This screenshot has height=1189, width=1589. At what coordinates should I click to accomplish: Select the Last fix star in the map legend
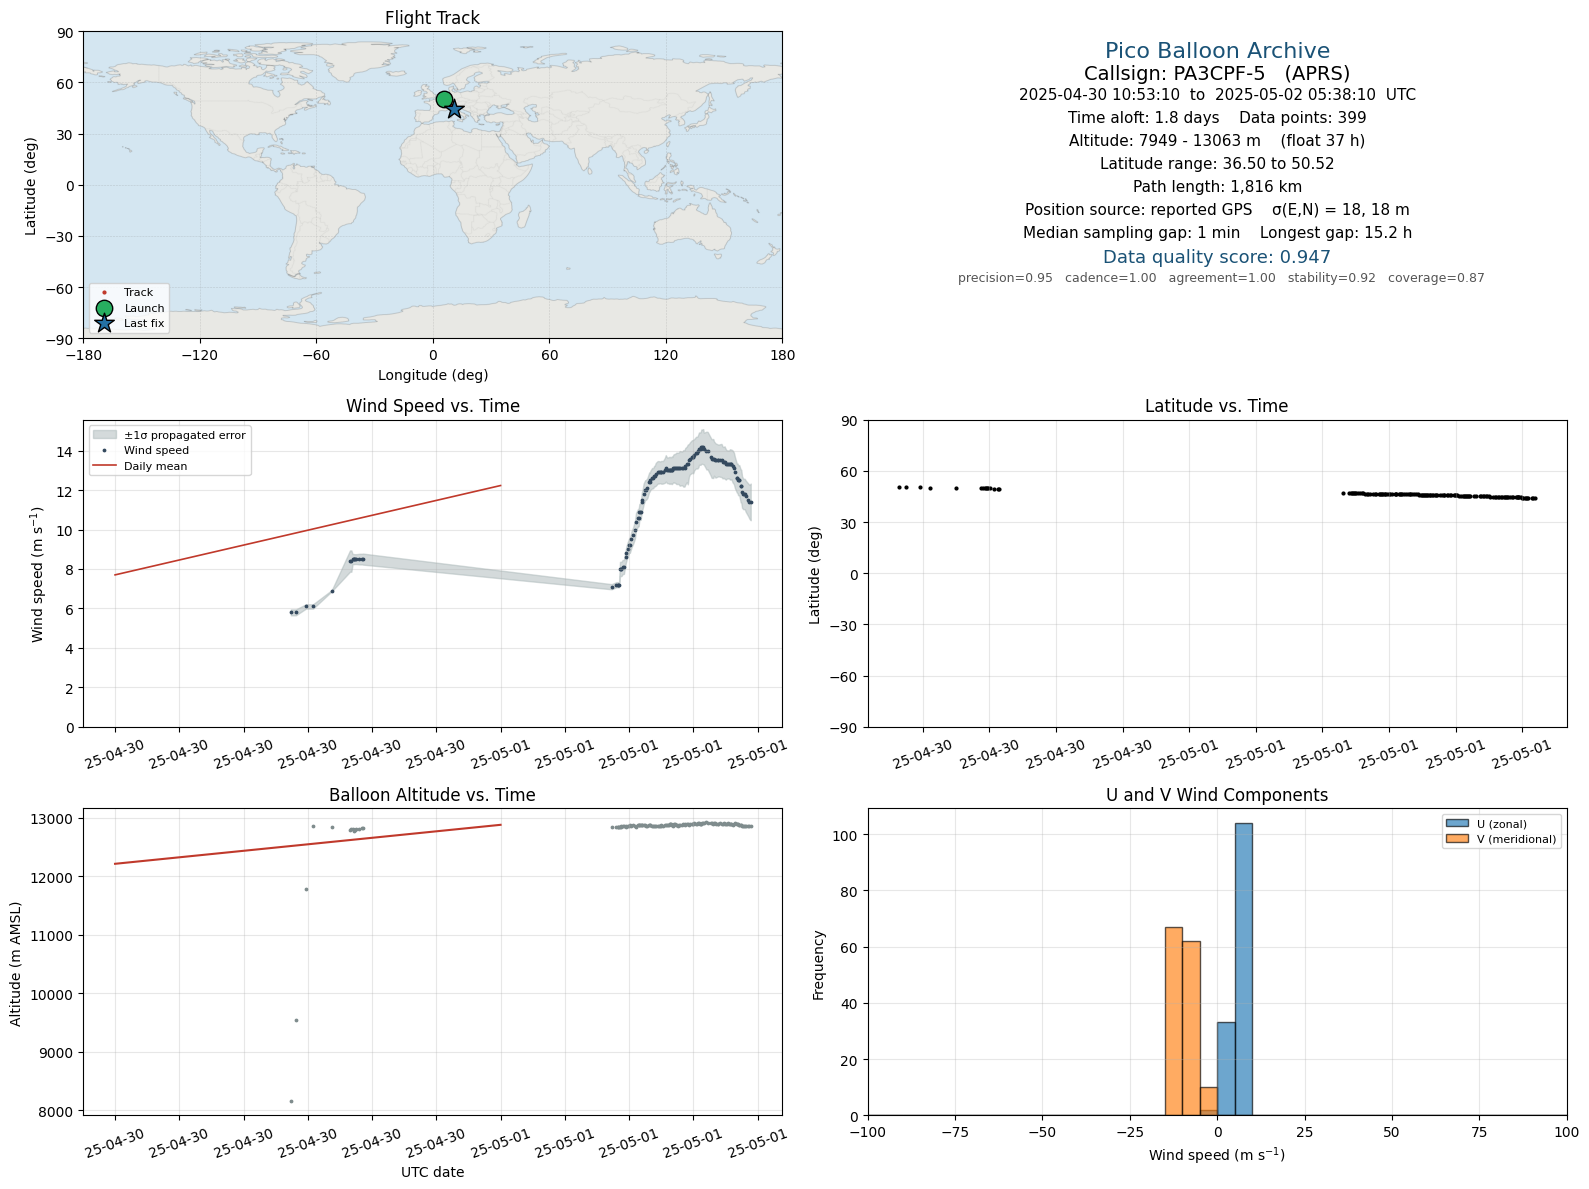point(104,323)
